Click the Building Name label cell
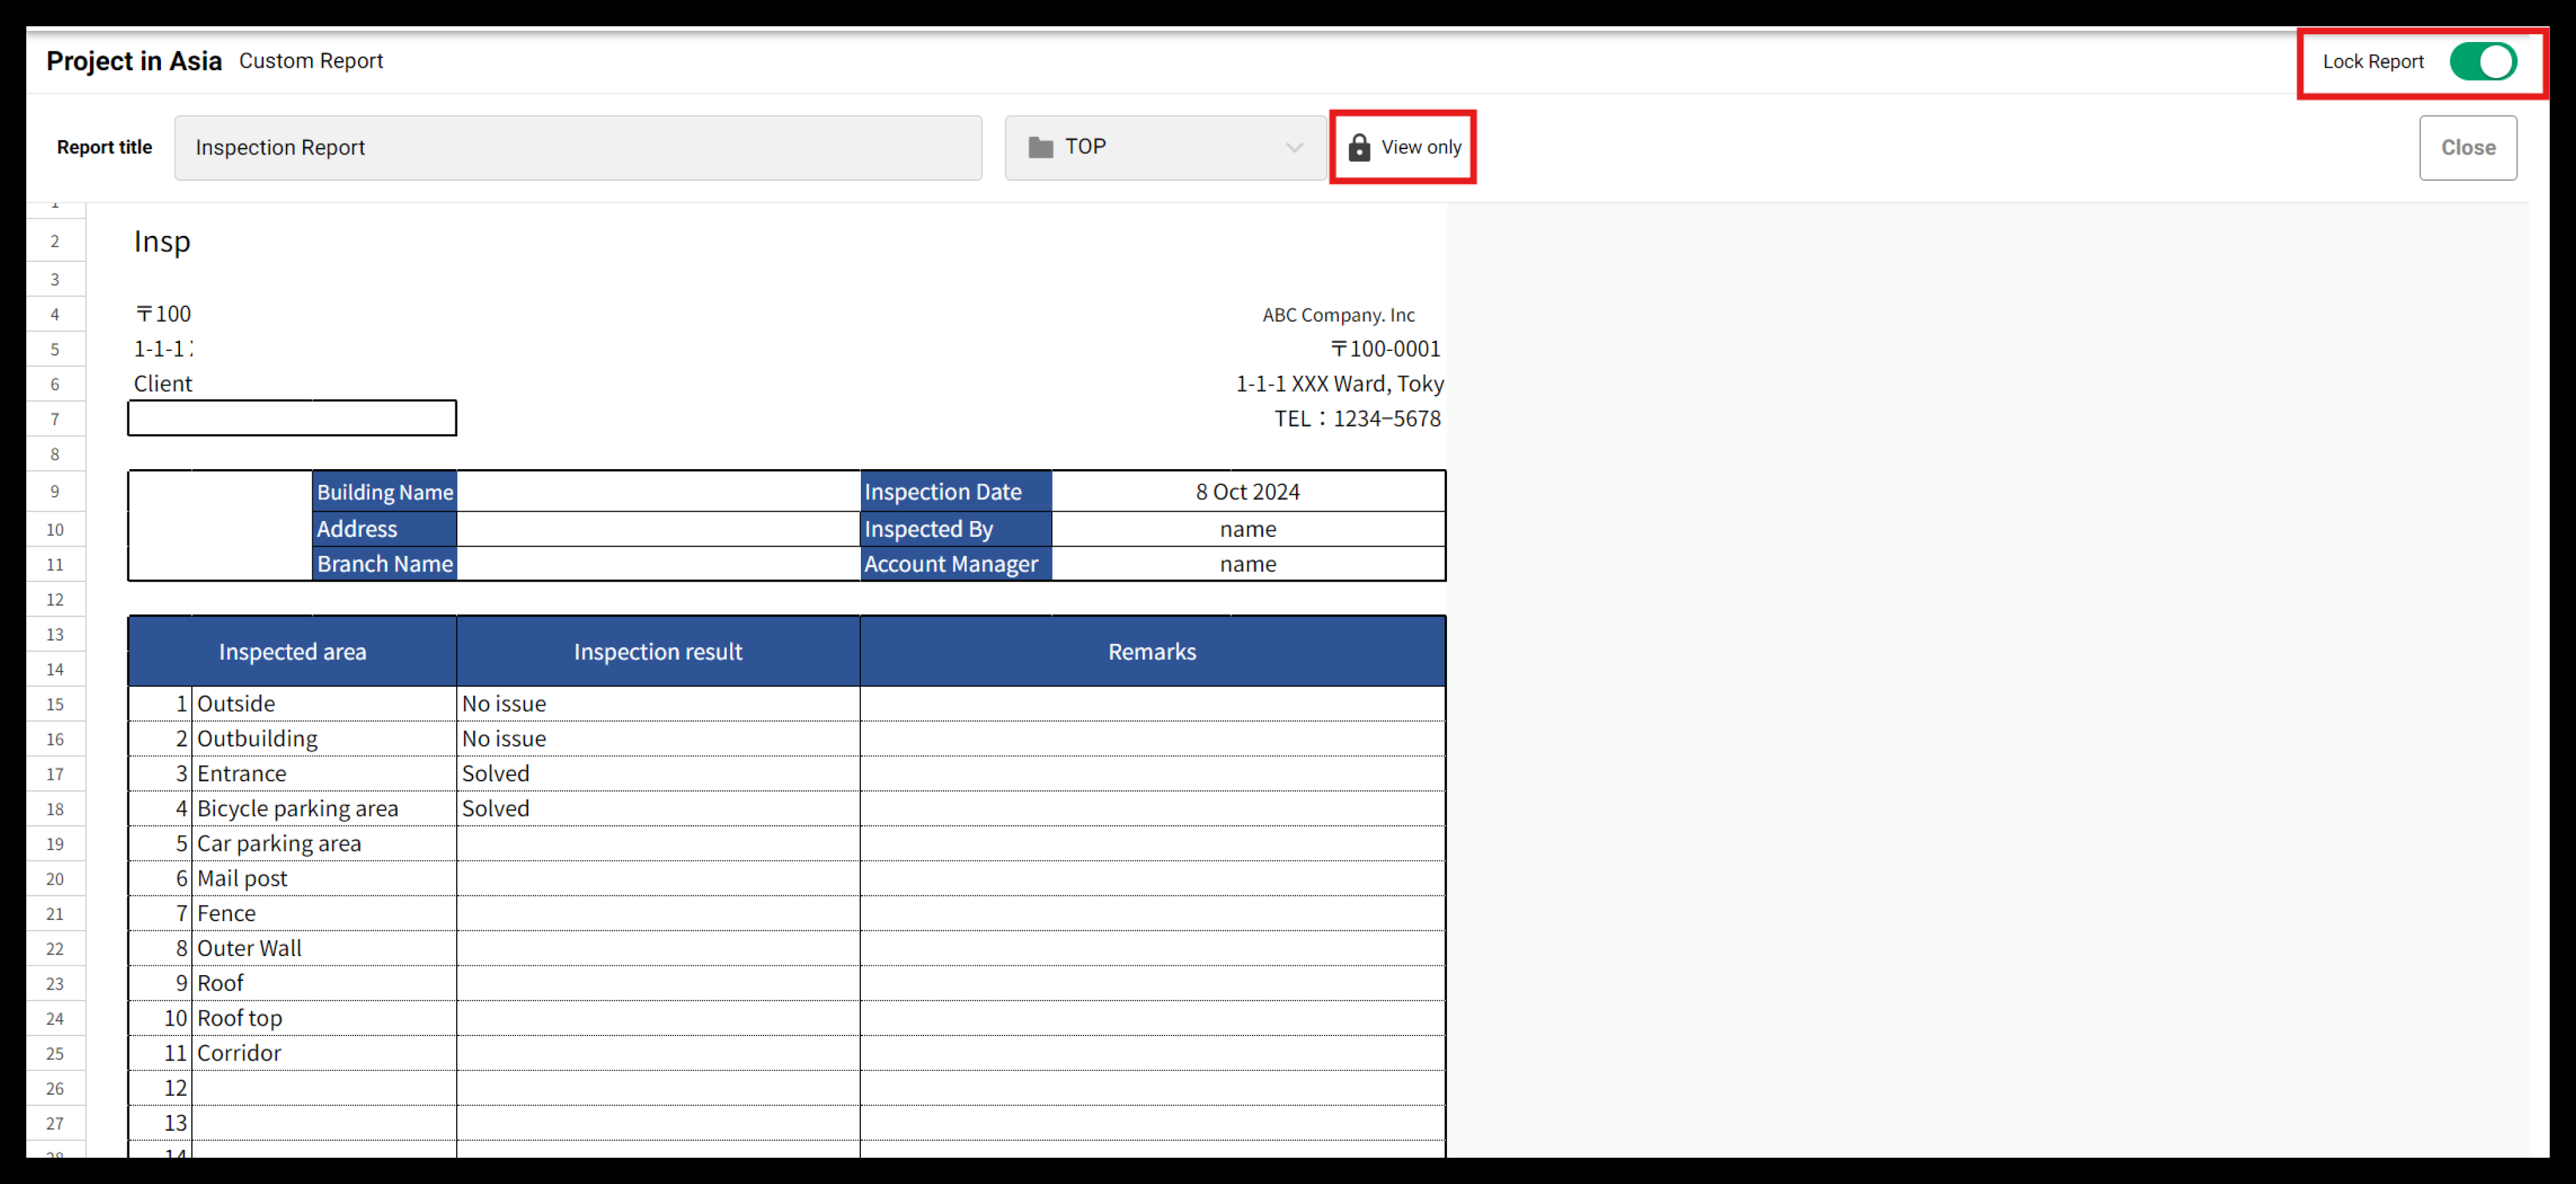 (x=385, y=492)
